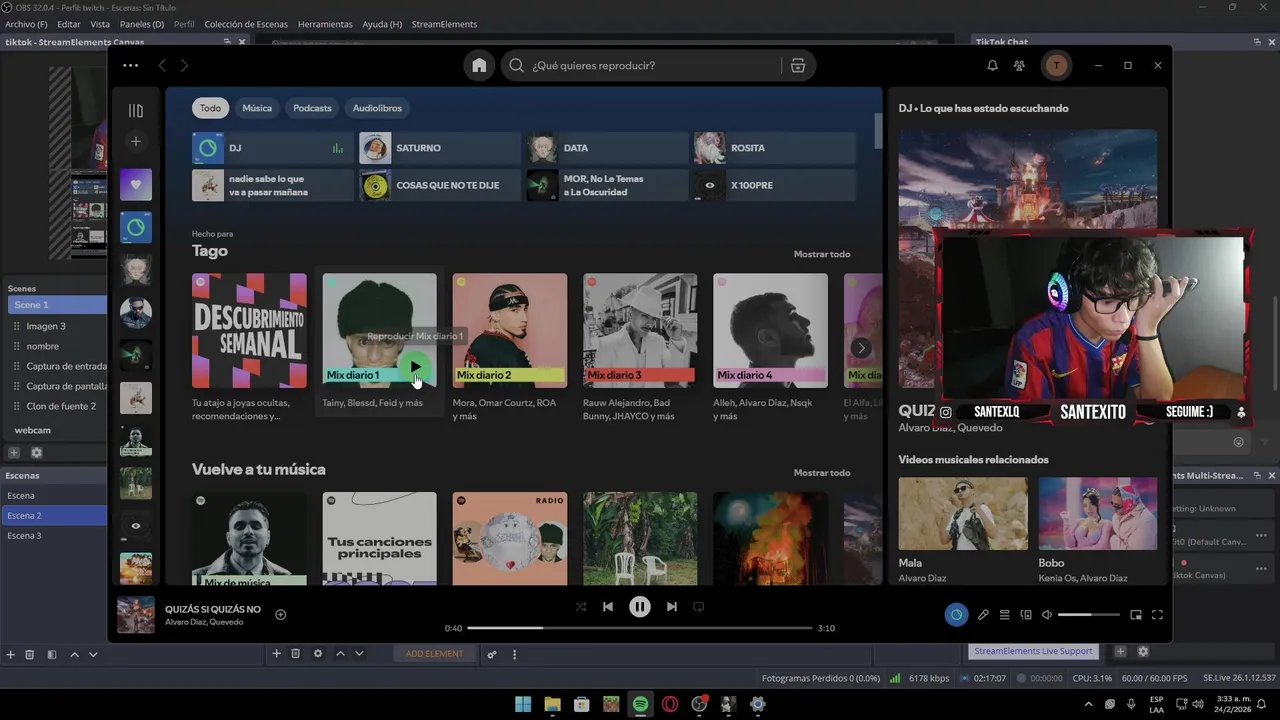
Task: Show all in the Tago section
Action: pos(822,254)
